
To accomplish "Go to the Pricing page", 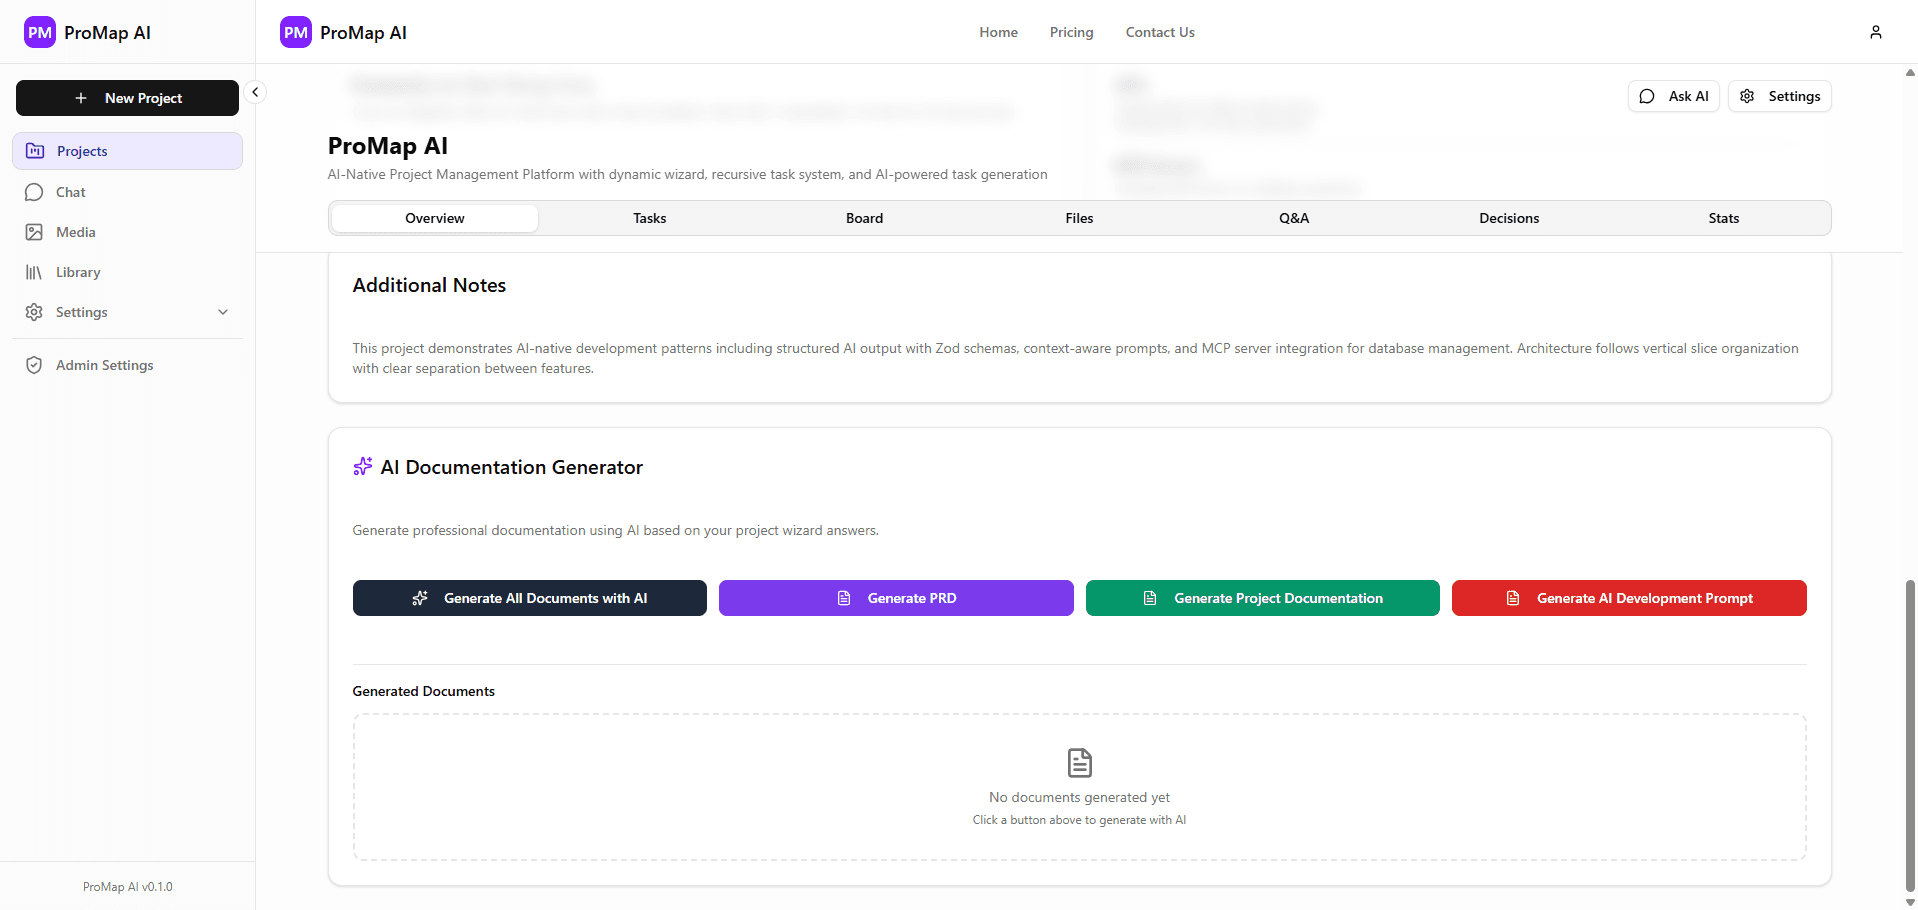I will (1070, 31).
